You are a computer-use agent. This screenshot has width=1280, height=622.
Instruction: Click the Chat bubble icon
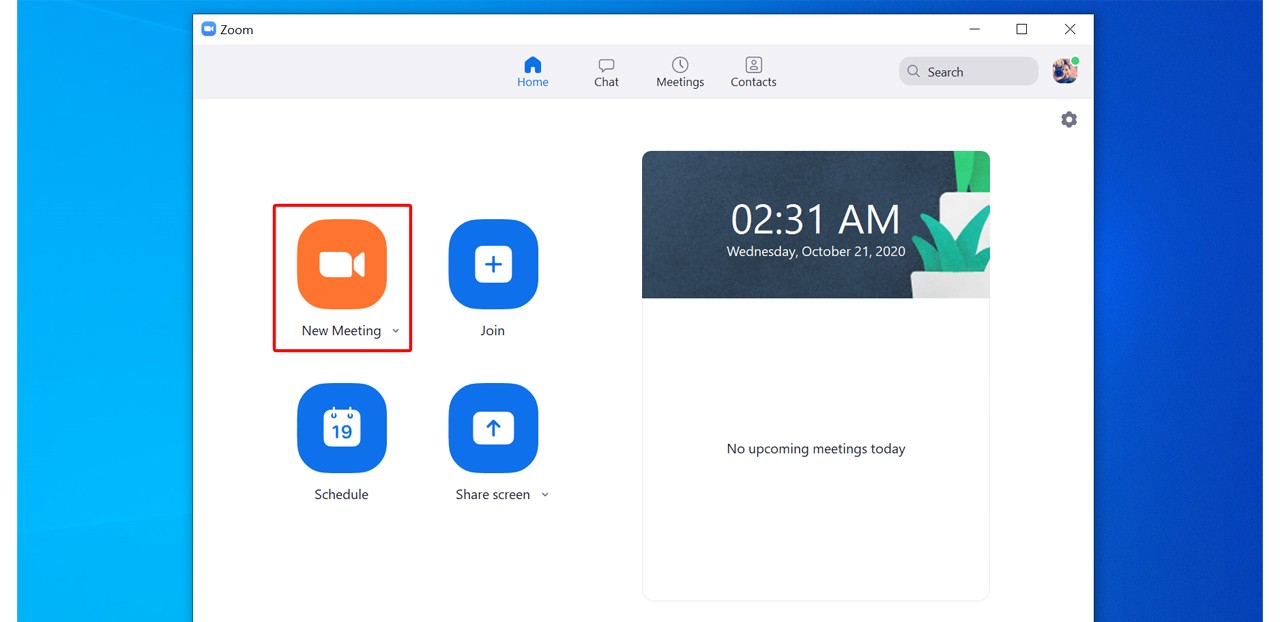pos(606,63)
